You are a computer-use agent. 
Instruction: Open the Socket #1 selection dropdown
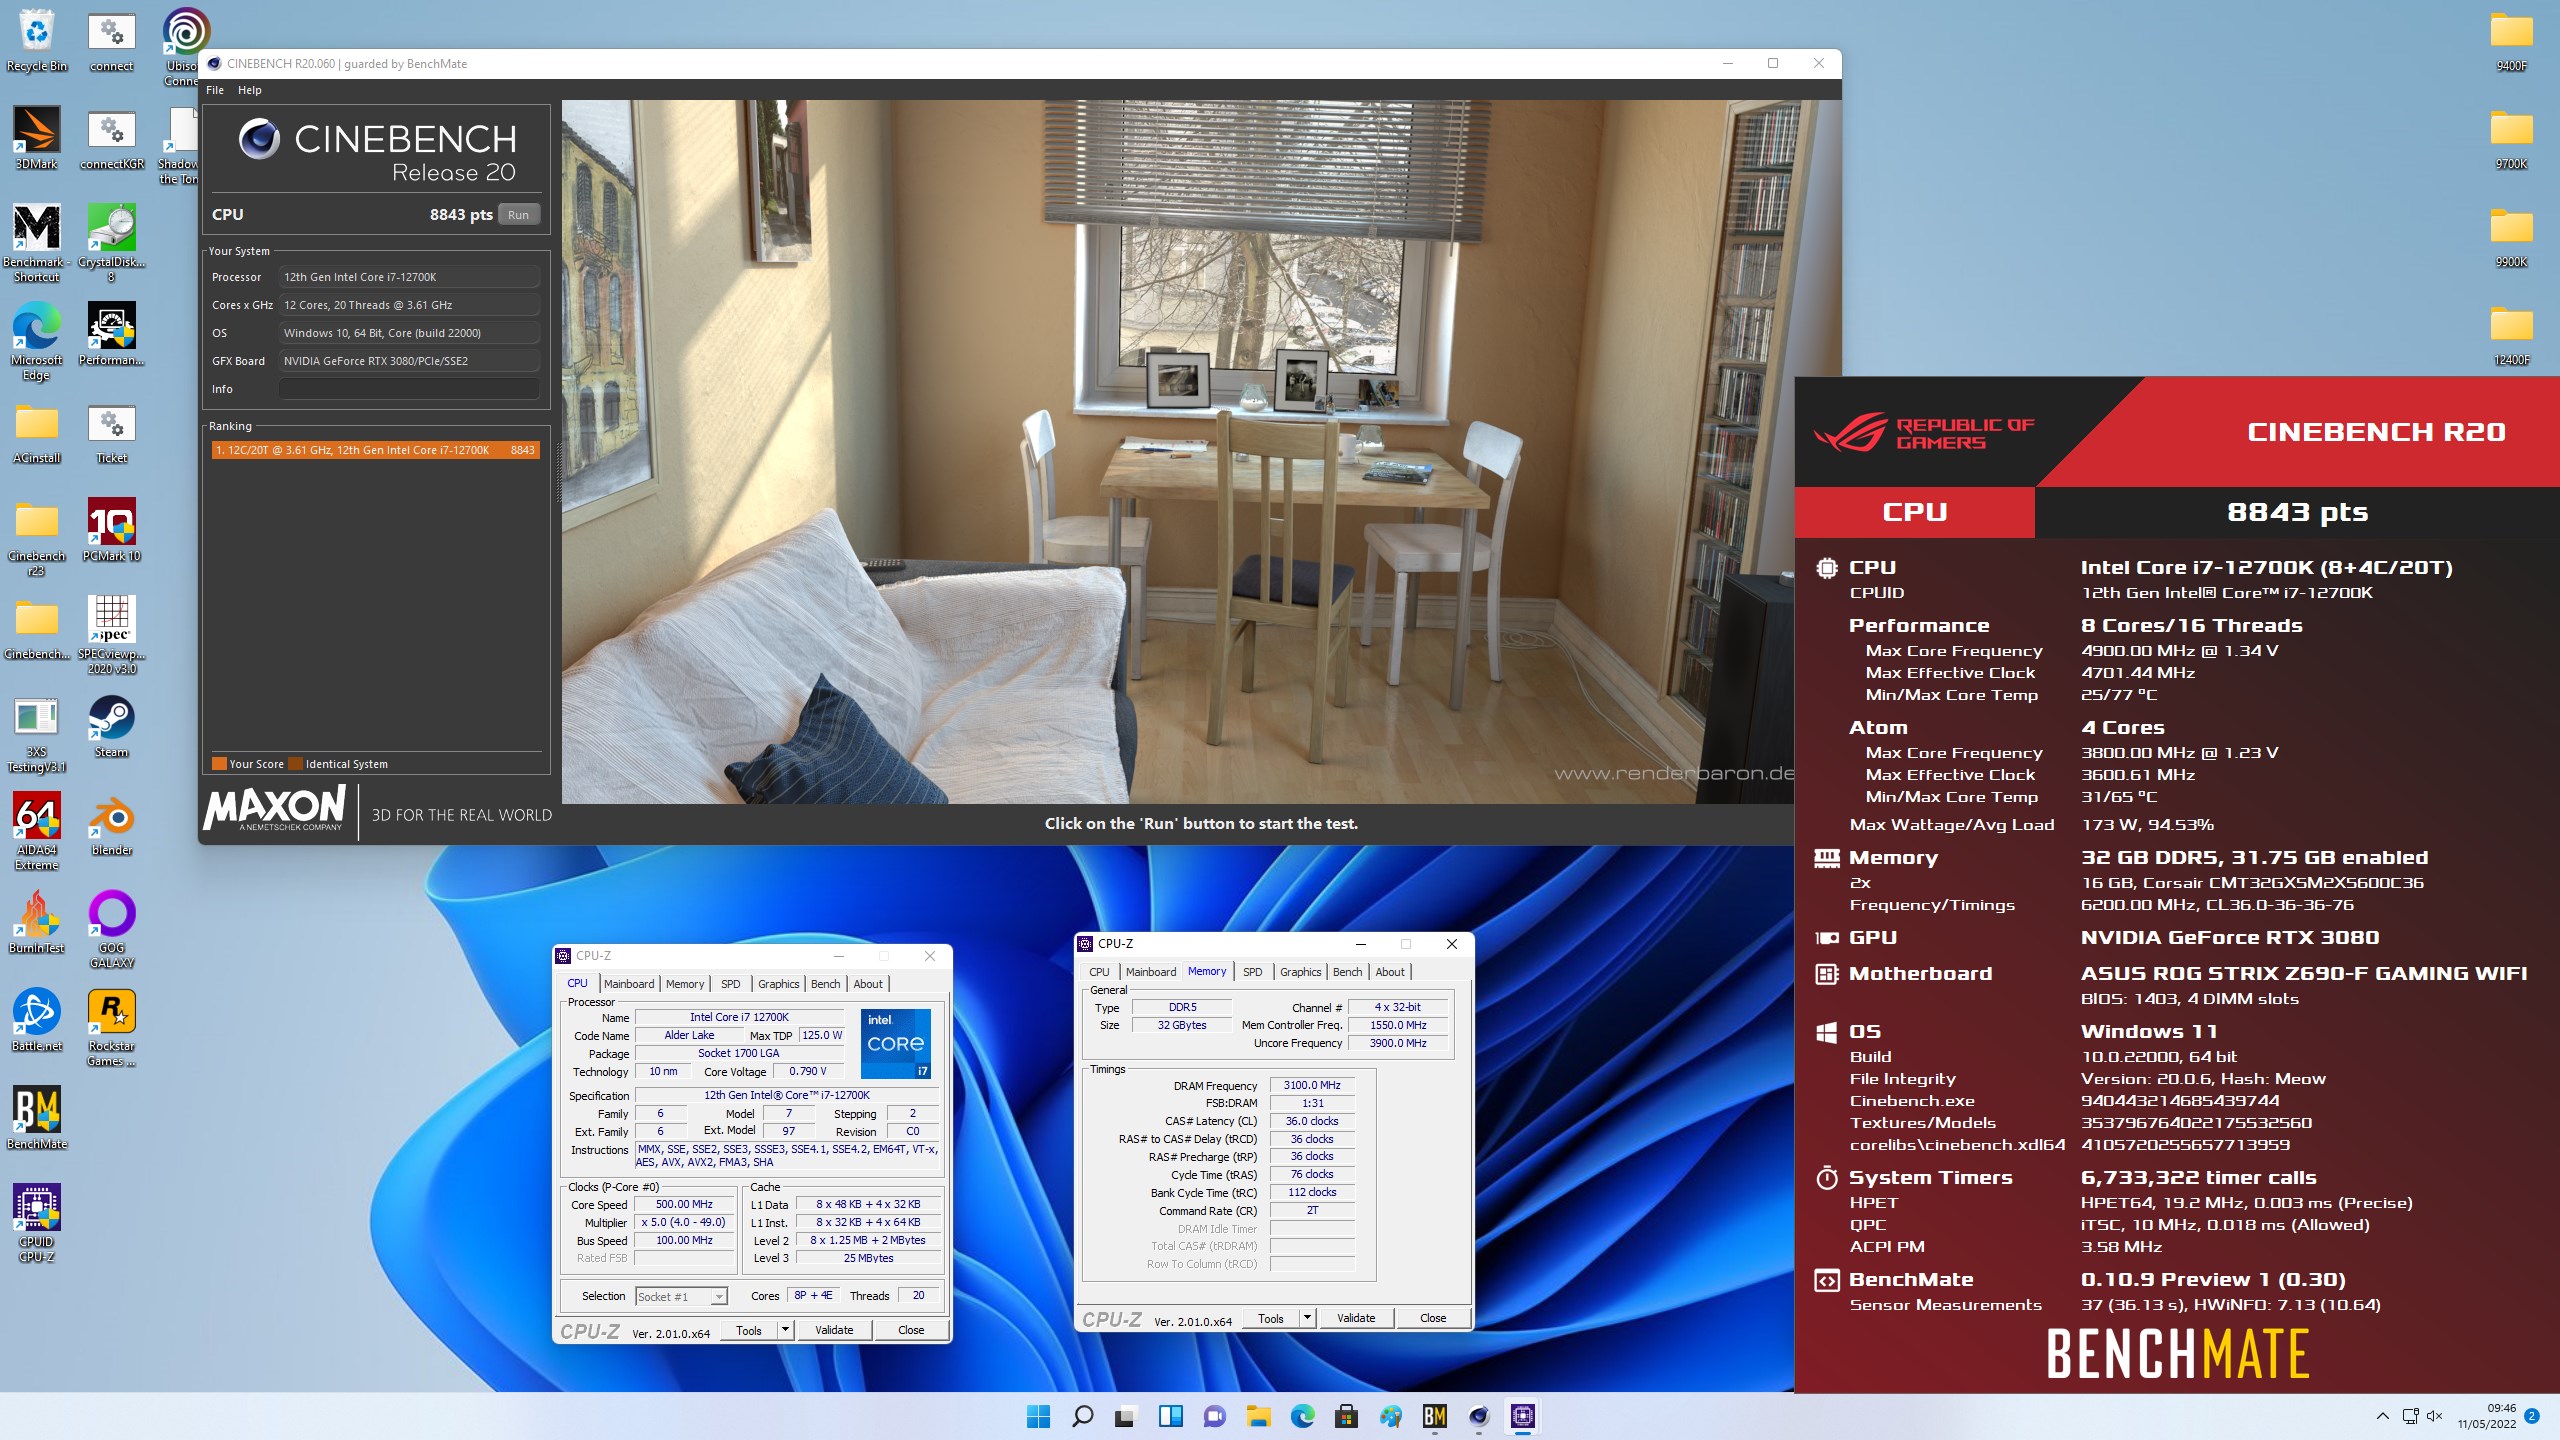681,1296
